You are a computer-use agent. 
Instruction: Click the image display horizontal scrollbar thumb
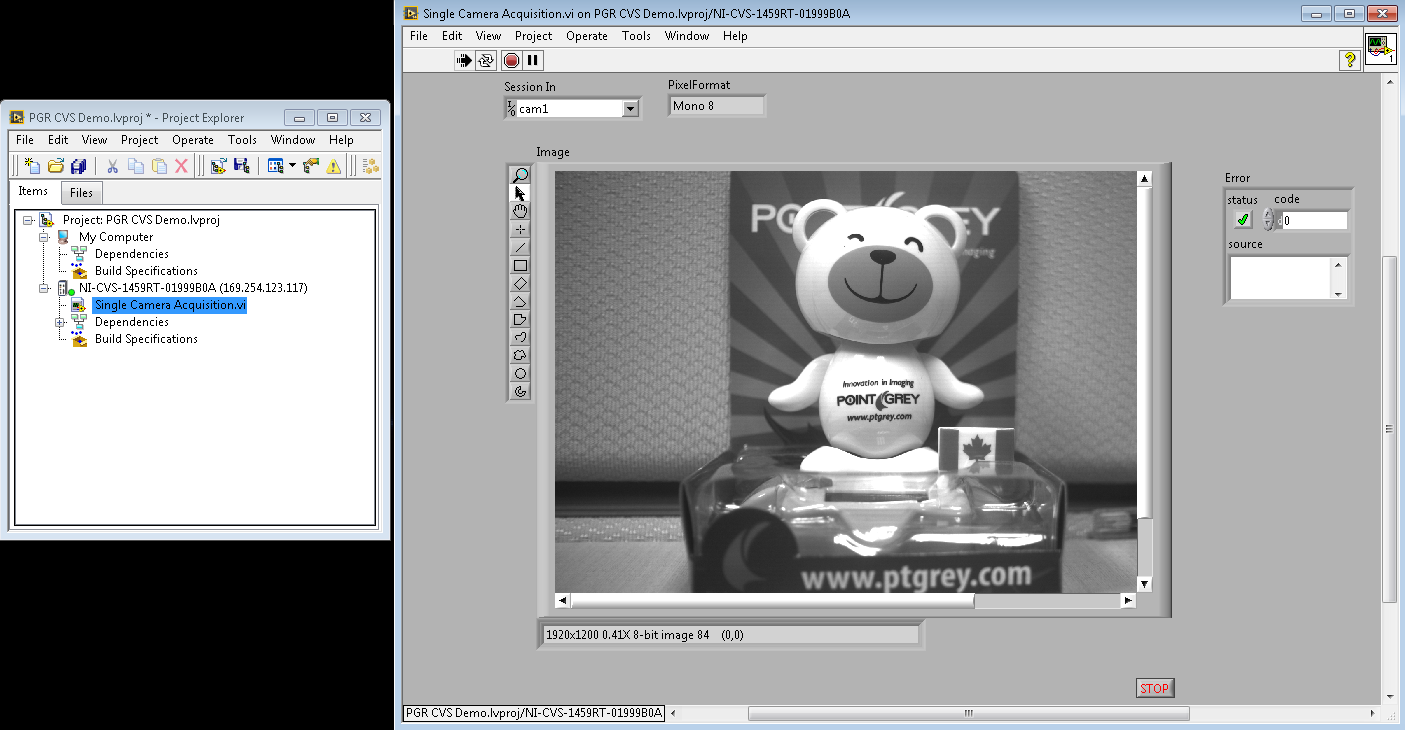pyautogui.click(x=772, y=600)
